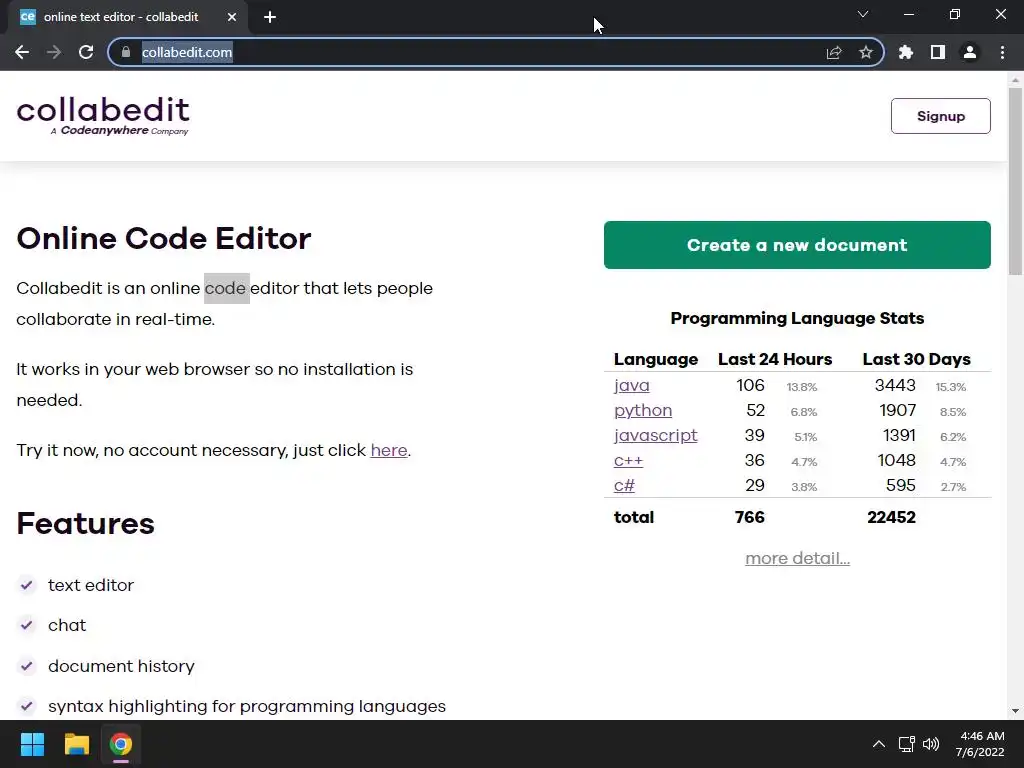
Task: Open the 'more detail...' link
Action: 797,558
